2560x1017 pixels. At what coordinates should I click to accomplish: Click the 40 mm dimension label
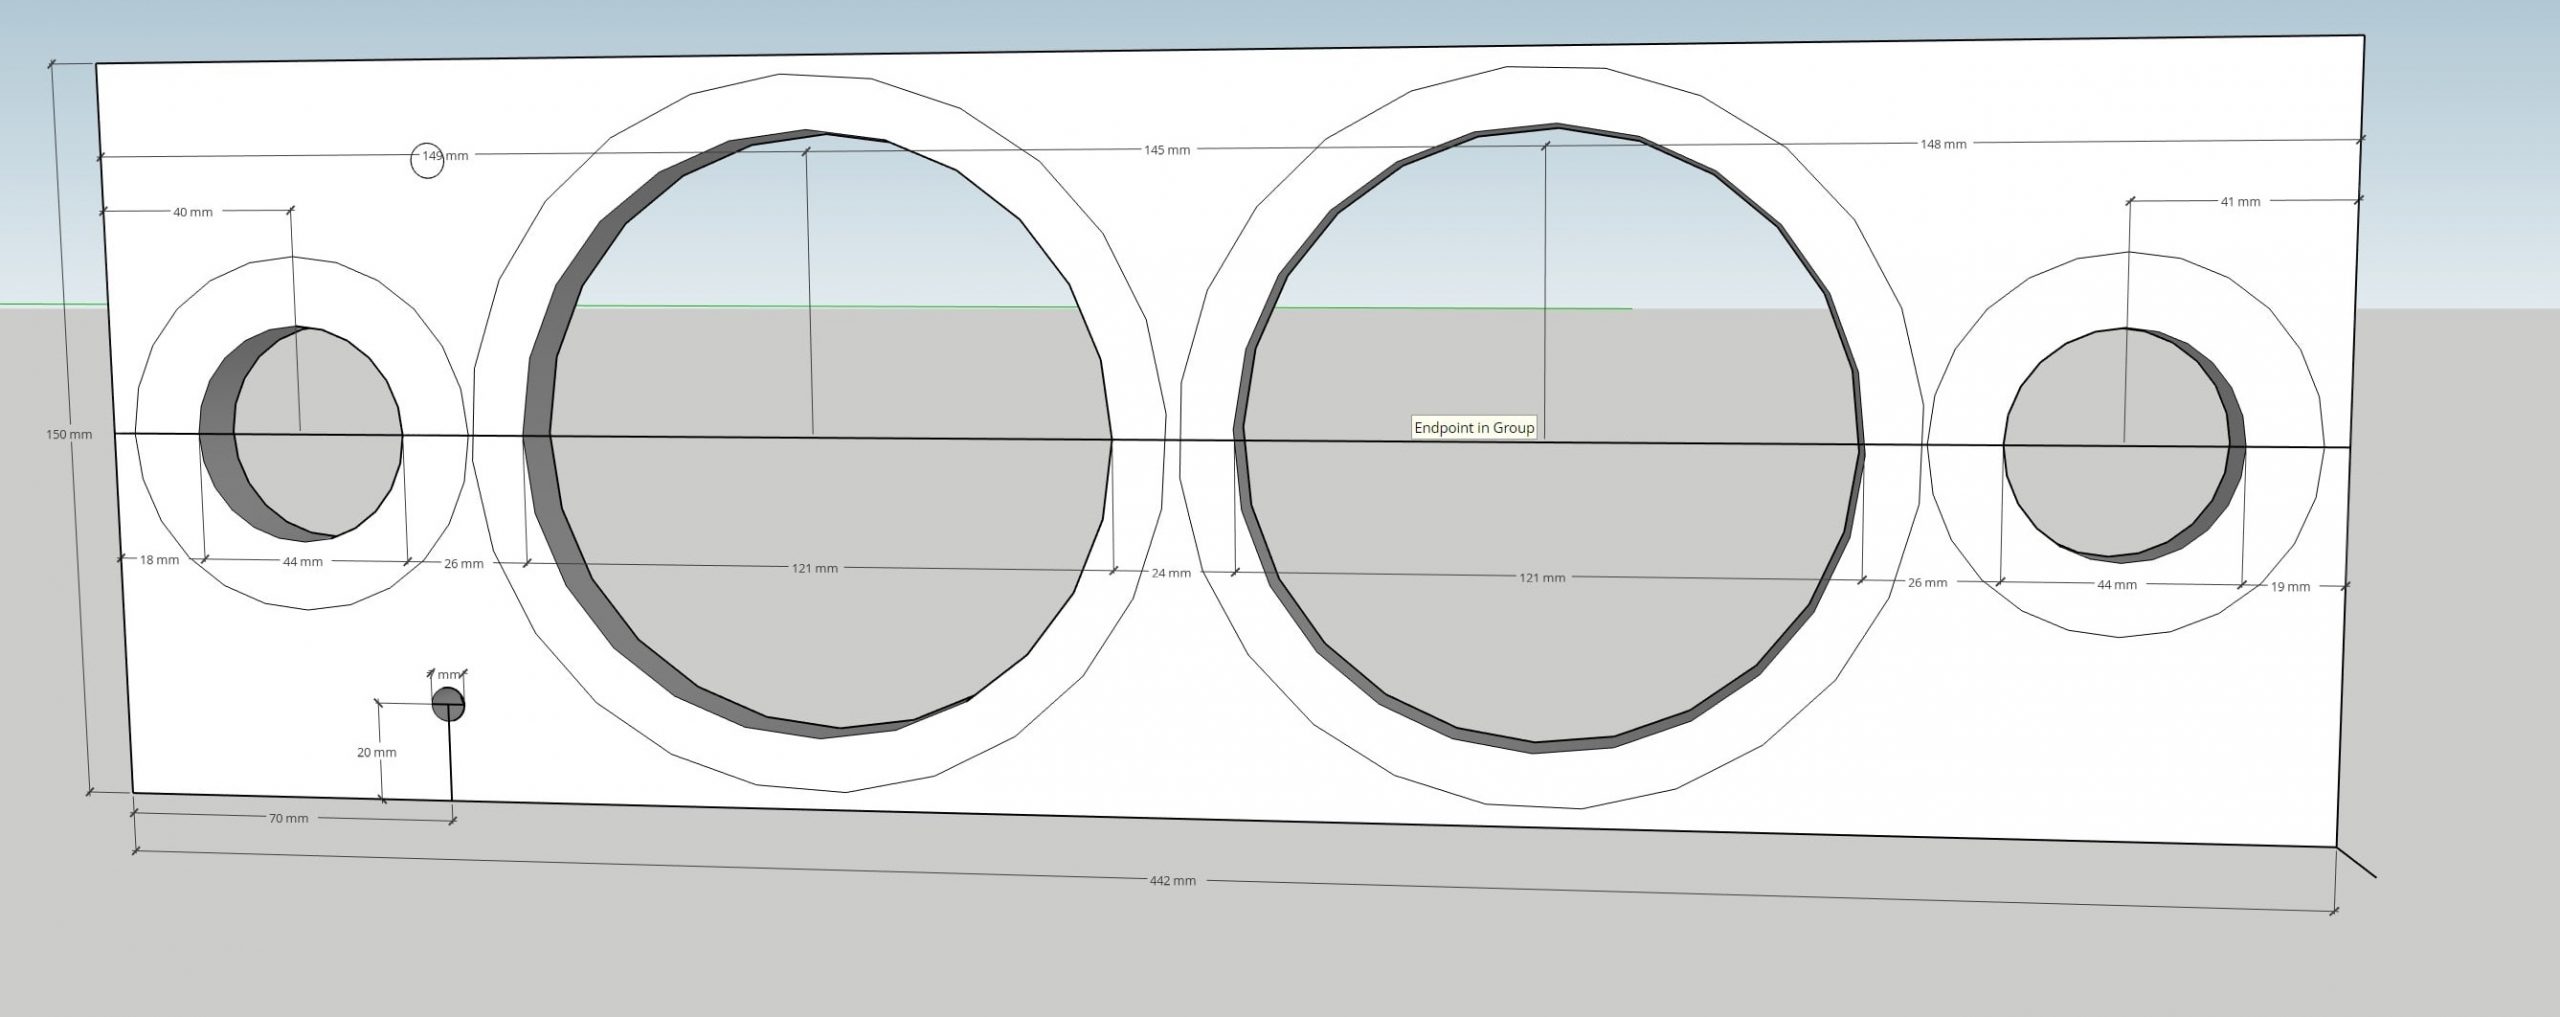(193, 212)
